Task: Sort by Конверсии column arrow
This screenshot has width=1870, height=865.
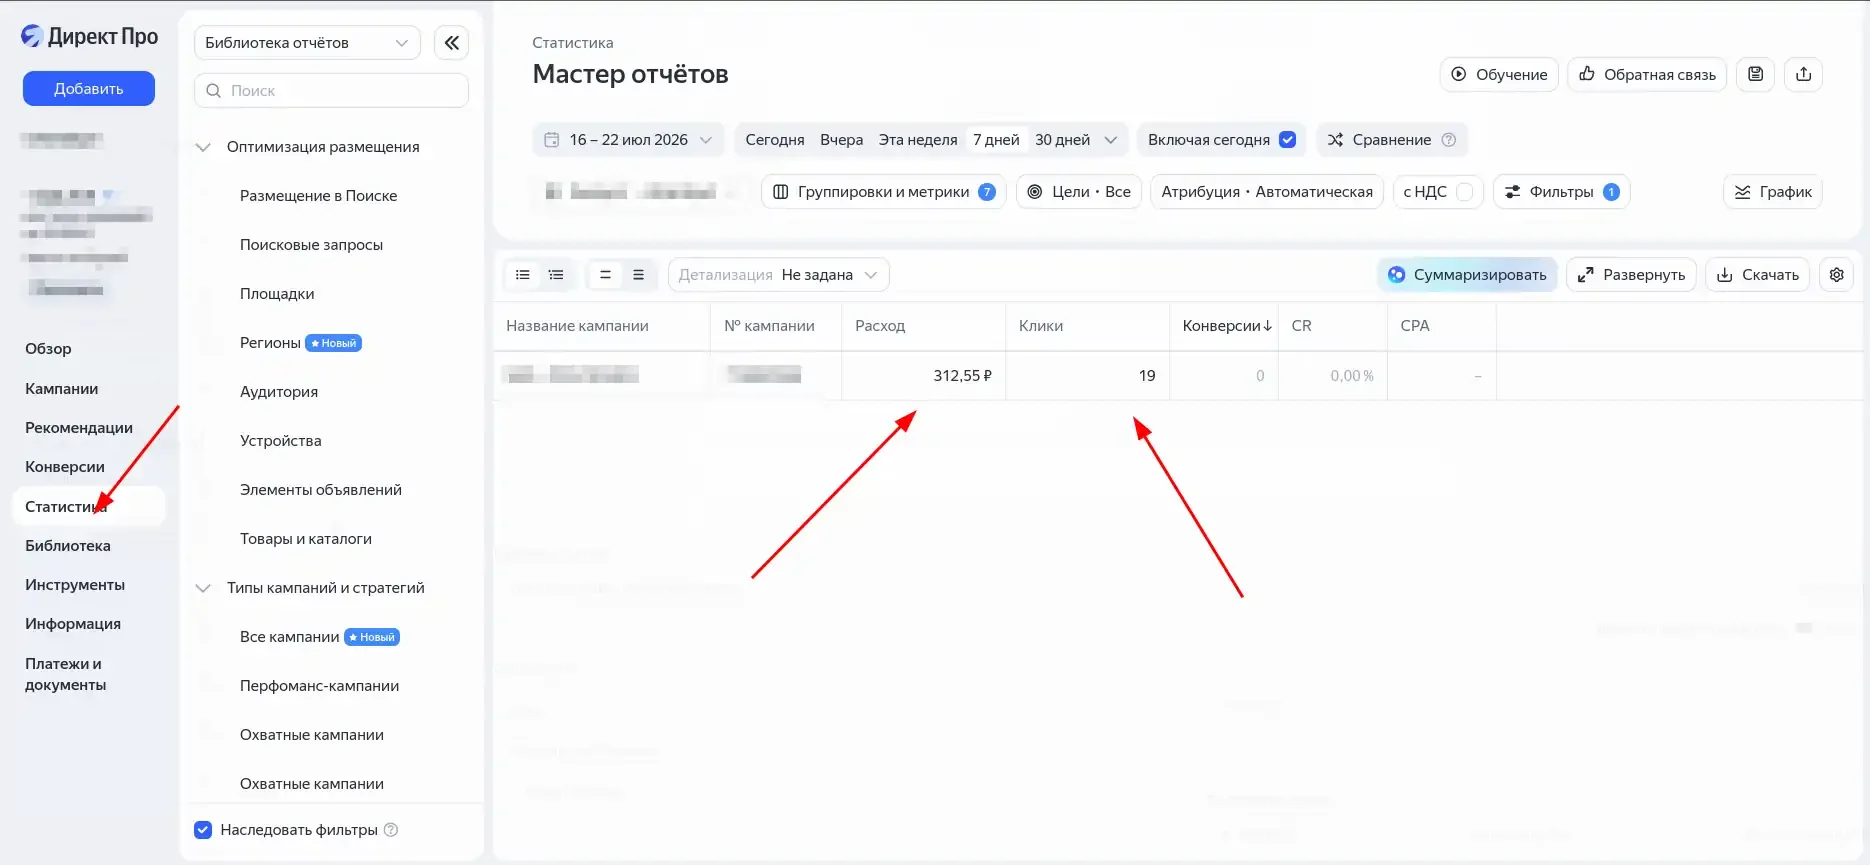Action: tap(1268, 326)
